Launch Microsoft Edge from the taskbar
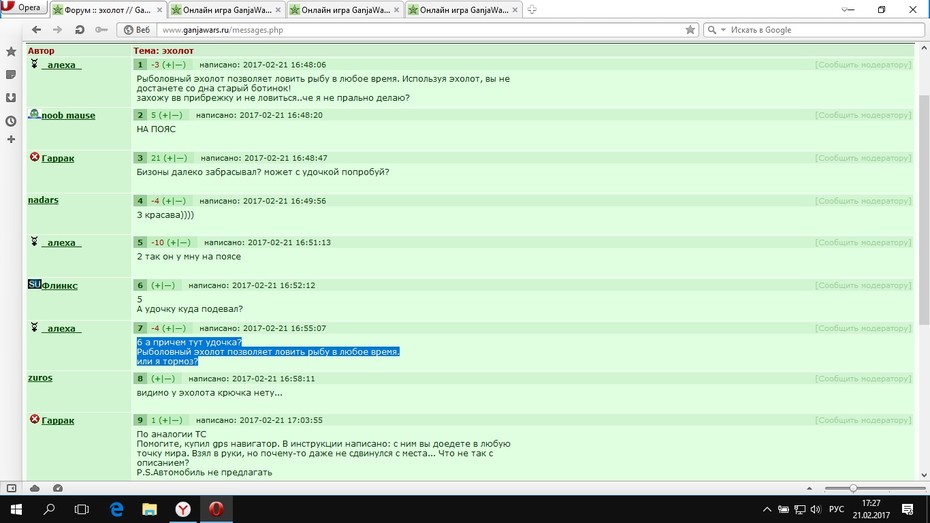930x523 pixels. click(117, 509)
